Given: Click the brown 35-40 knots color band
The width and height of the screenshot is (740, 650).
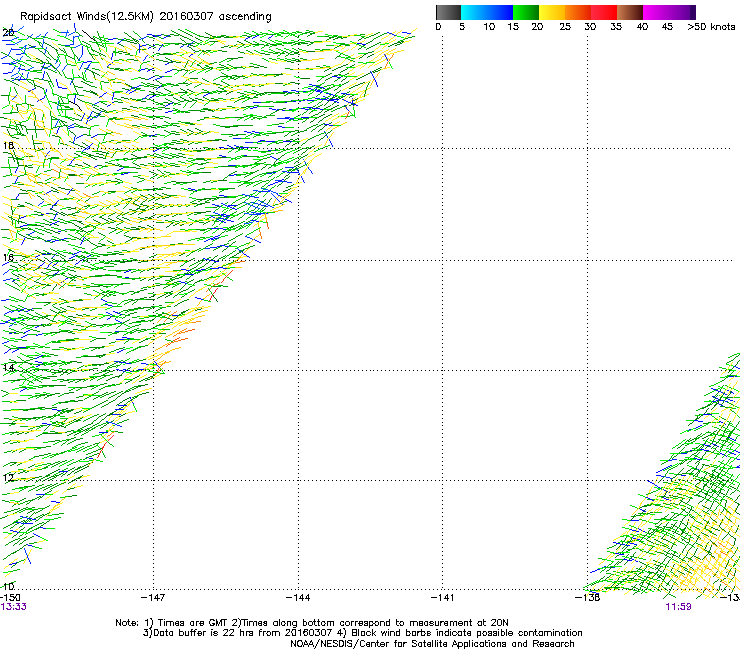Looking at the screenshot, I should 630,12.
